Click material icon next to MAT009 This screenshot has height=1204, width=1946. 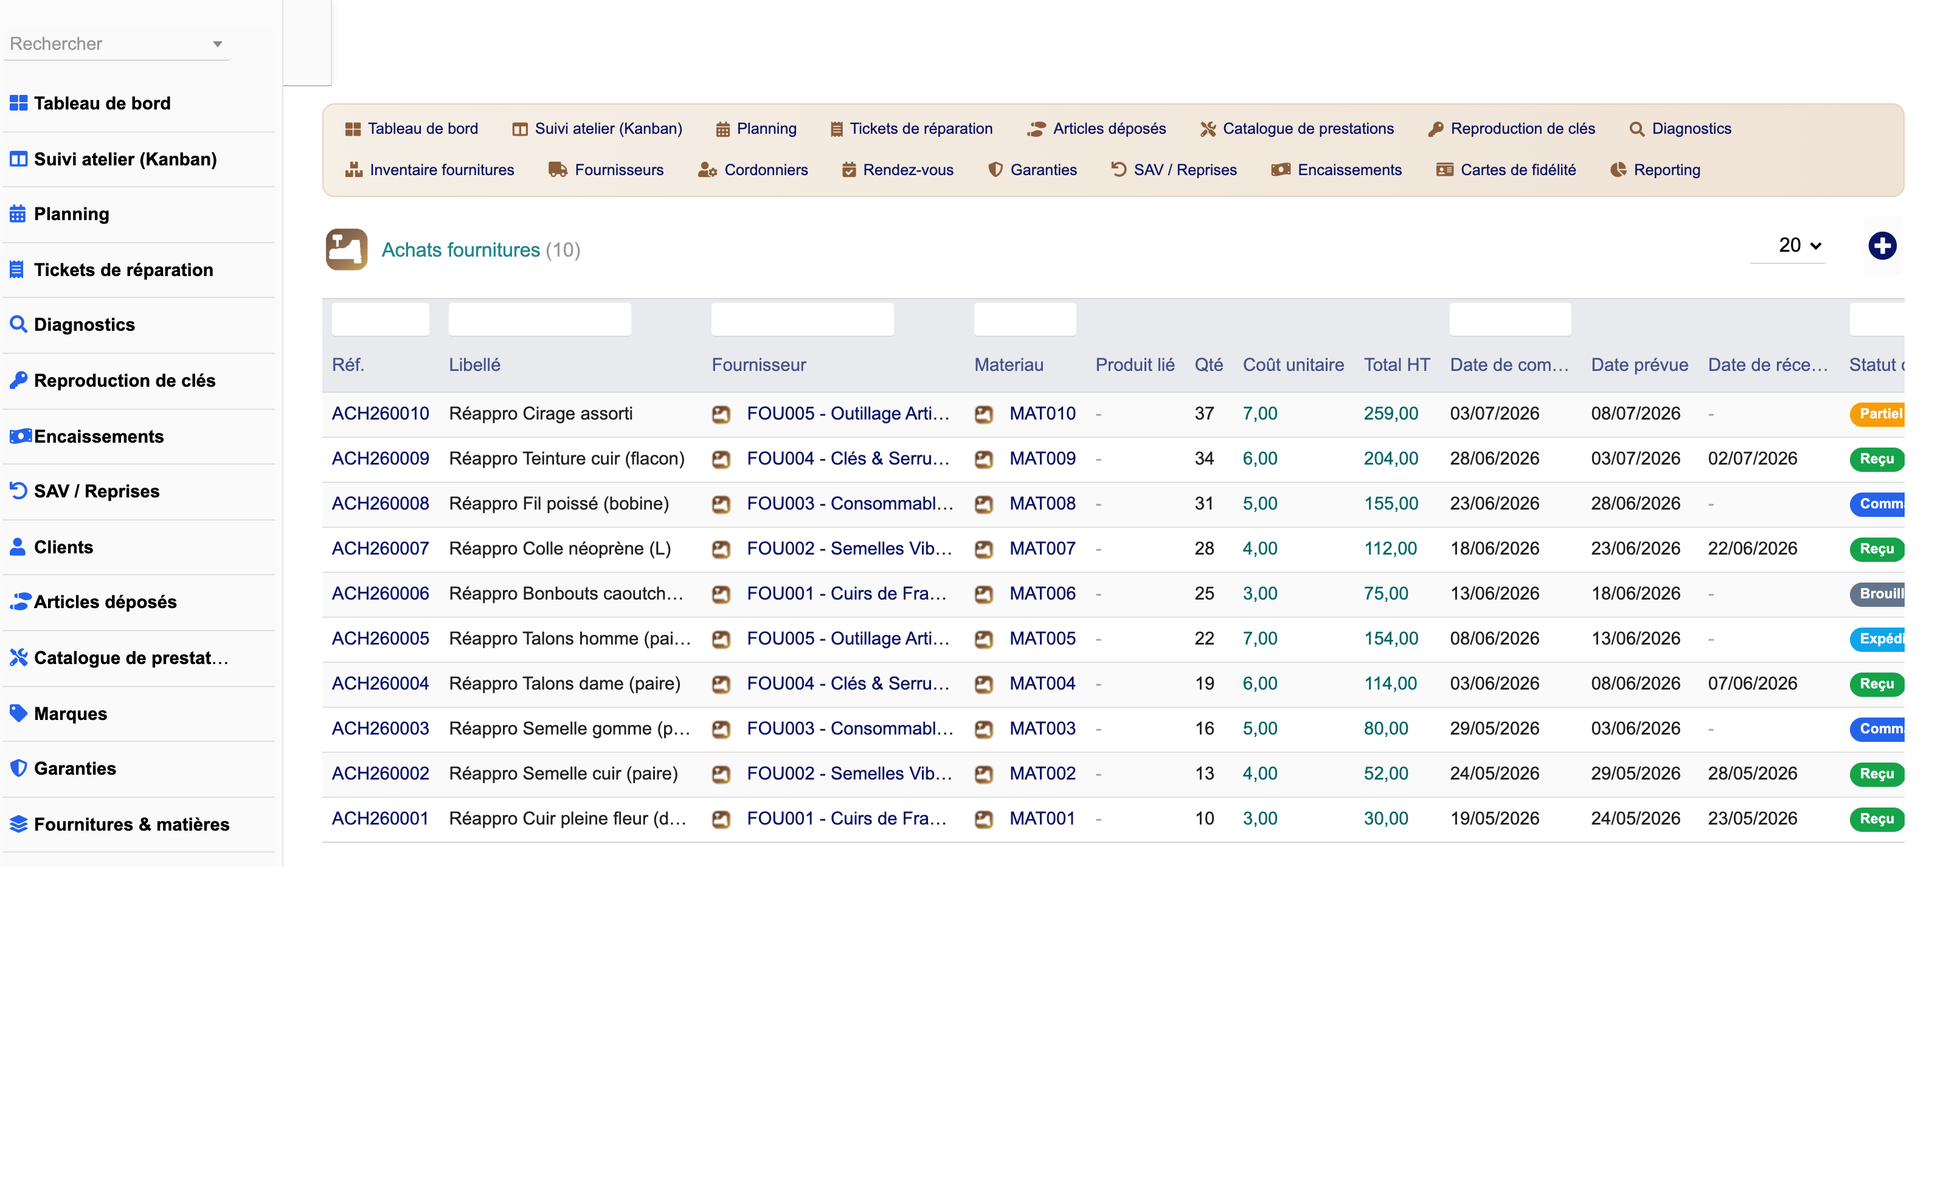[984, 460]
